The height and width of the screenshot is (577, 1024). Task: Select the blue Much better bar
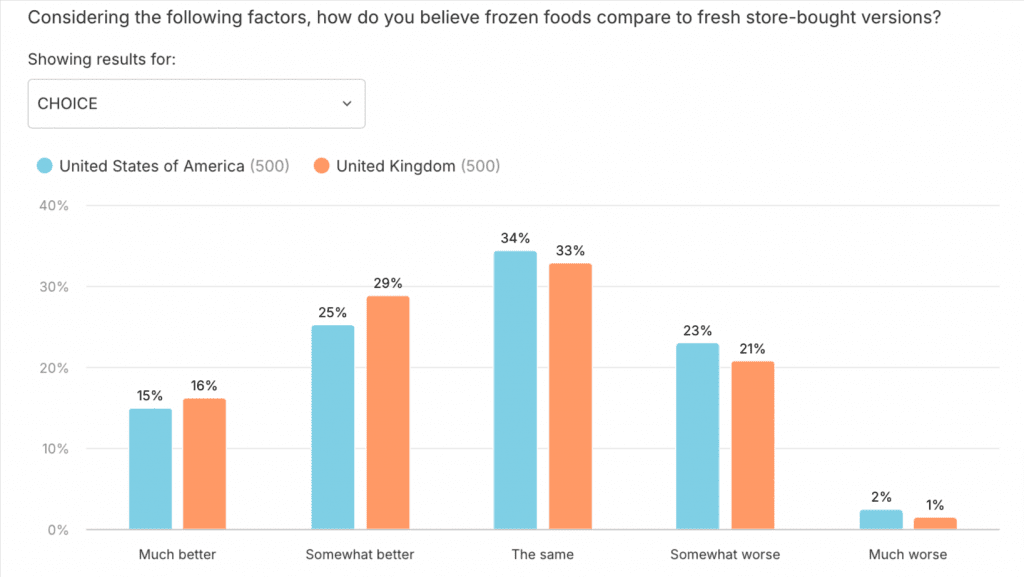[150, 469]
